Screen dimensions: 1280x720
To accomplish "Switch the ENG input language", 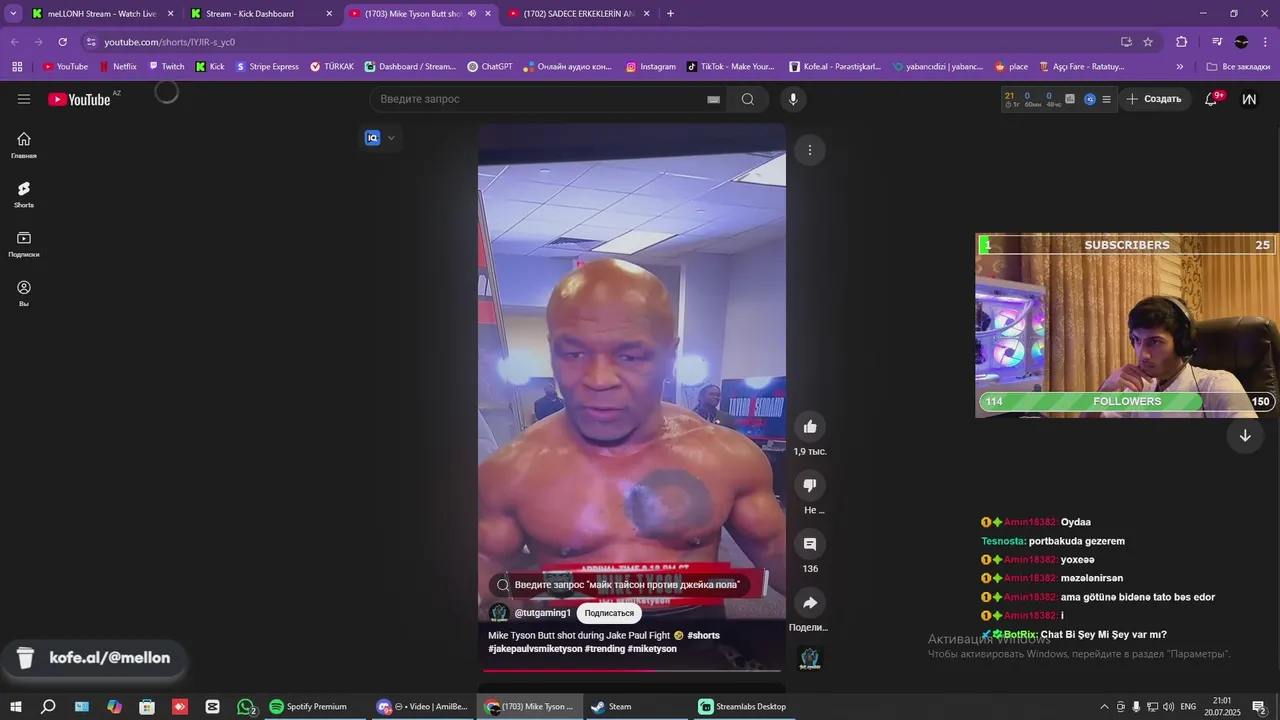I will click(x=1188, y=707).
